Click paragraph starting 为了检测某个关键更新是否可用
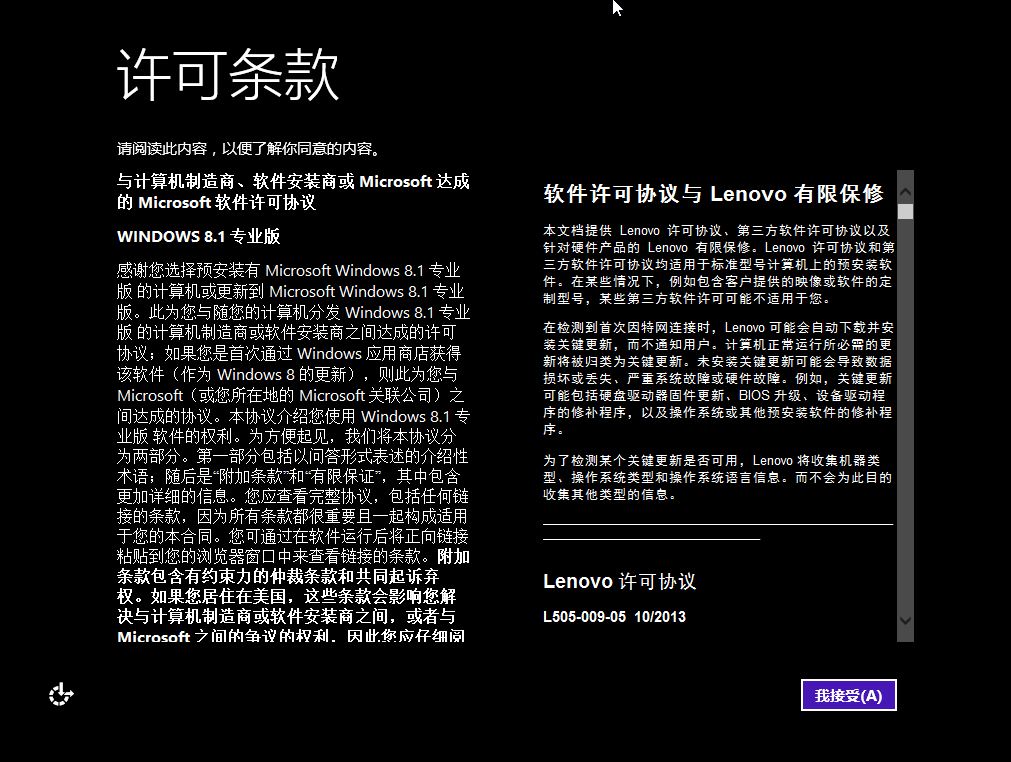Viewport: 1011px width, 762px height. point(718,478)
